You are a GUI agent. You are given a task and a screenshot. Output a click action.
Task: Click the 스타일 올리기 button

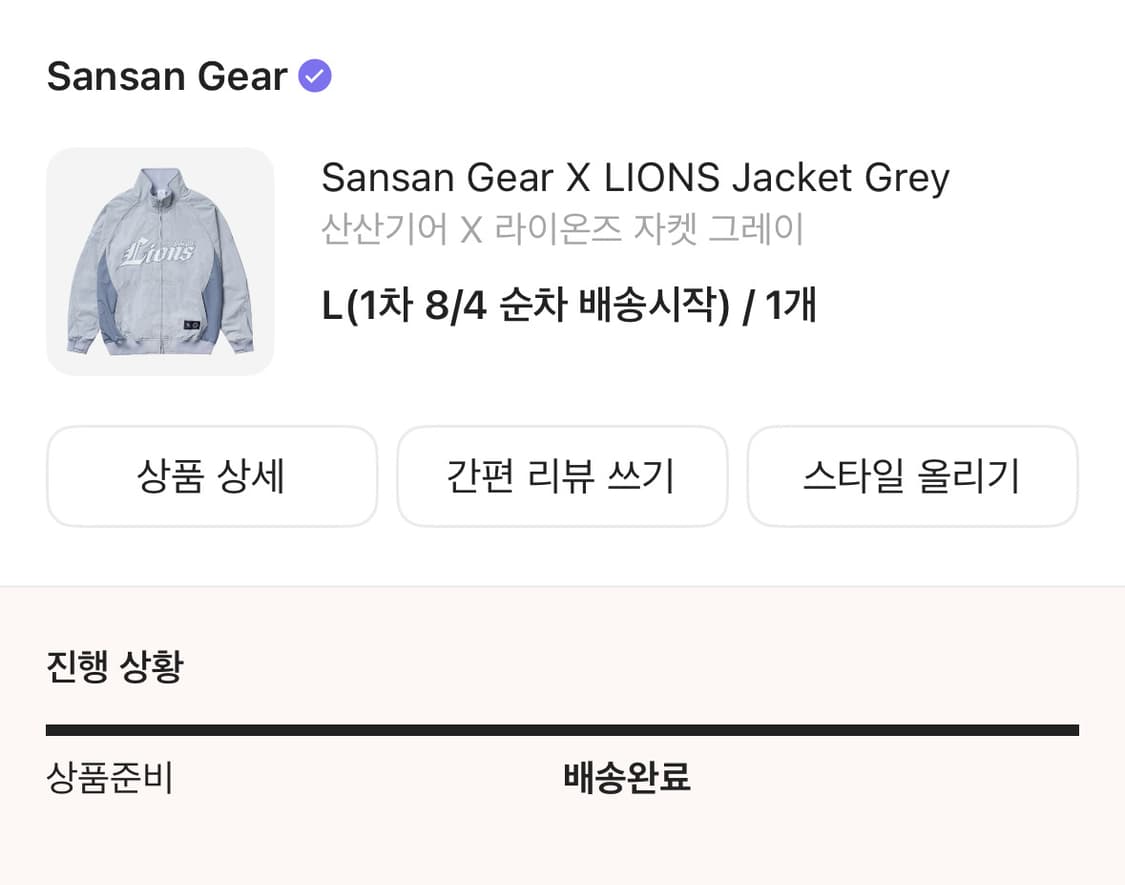click(x=912, y=476)
